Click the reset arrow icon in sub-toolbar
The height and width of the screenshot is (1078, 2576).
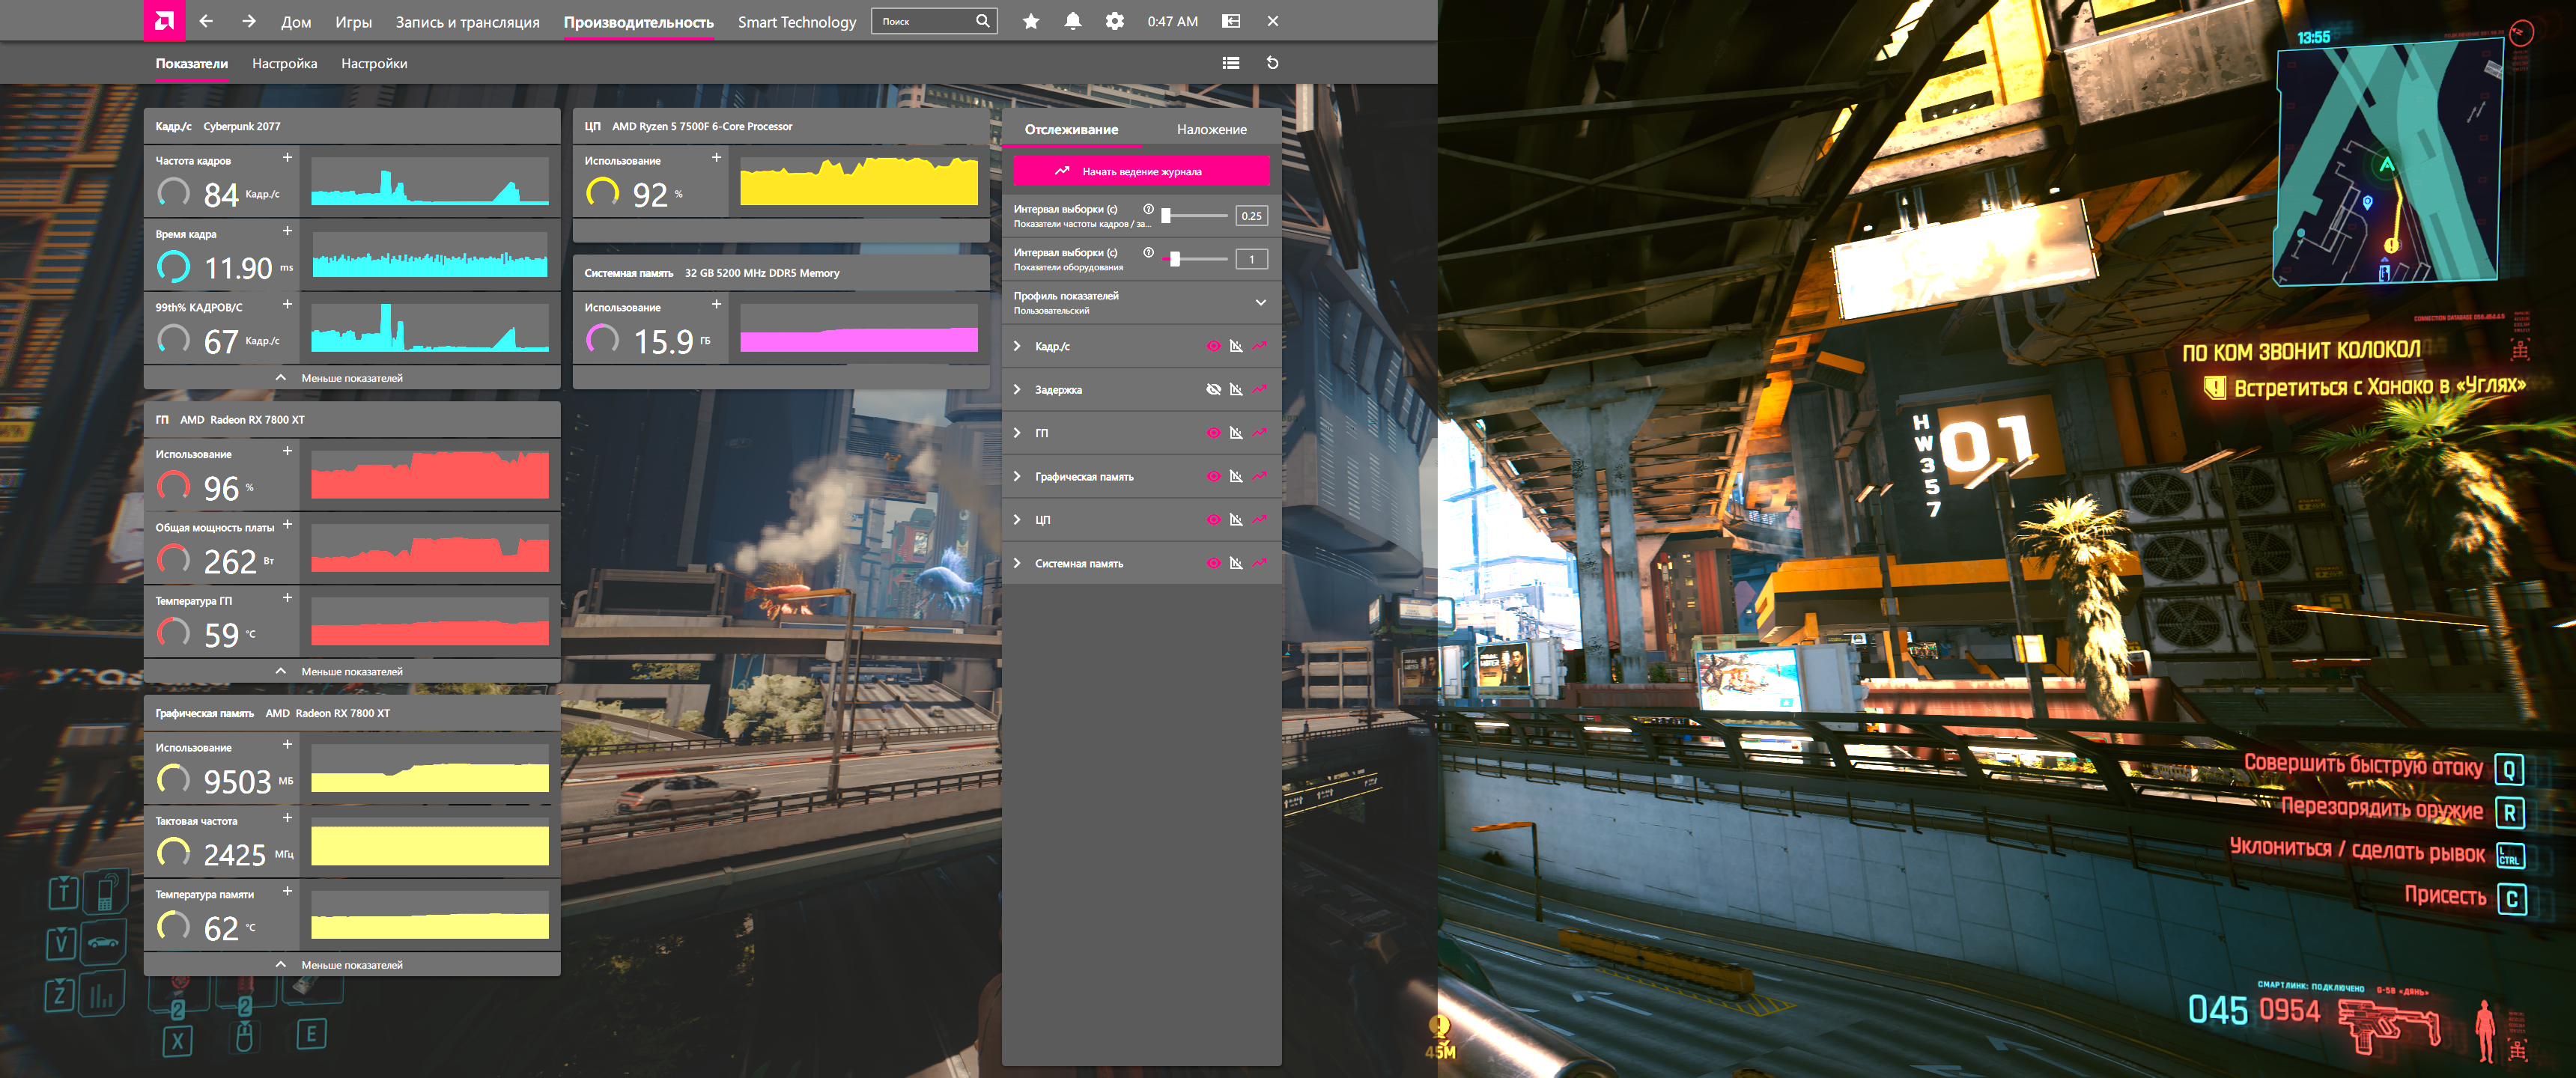pos(1272,63)
